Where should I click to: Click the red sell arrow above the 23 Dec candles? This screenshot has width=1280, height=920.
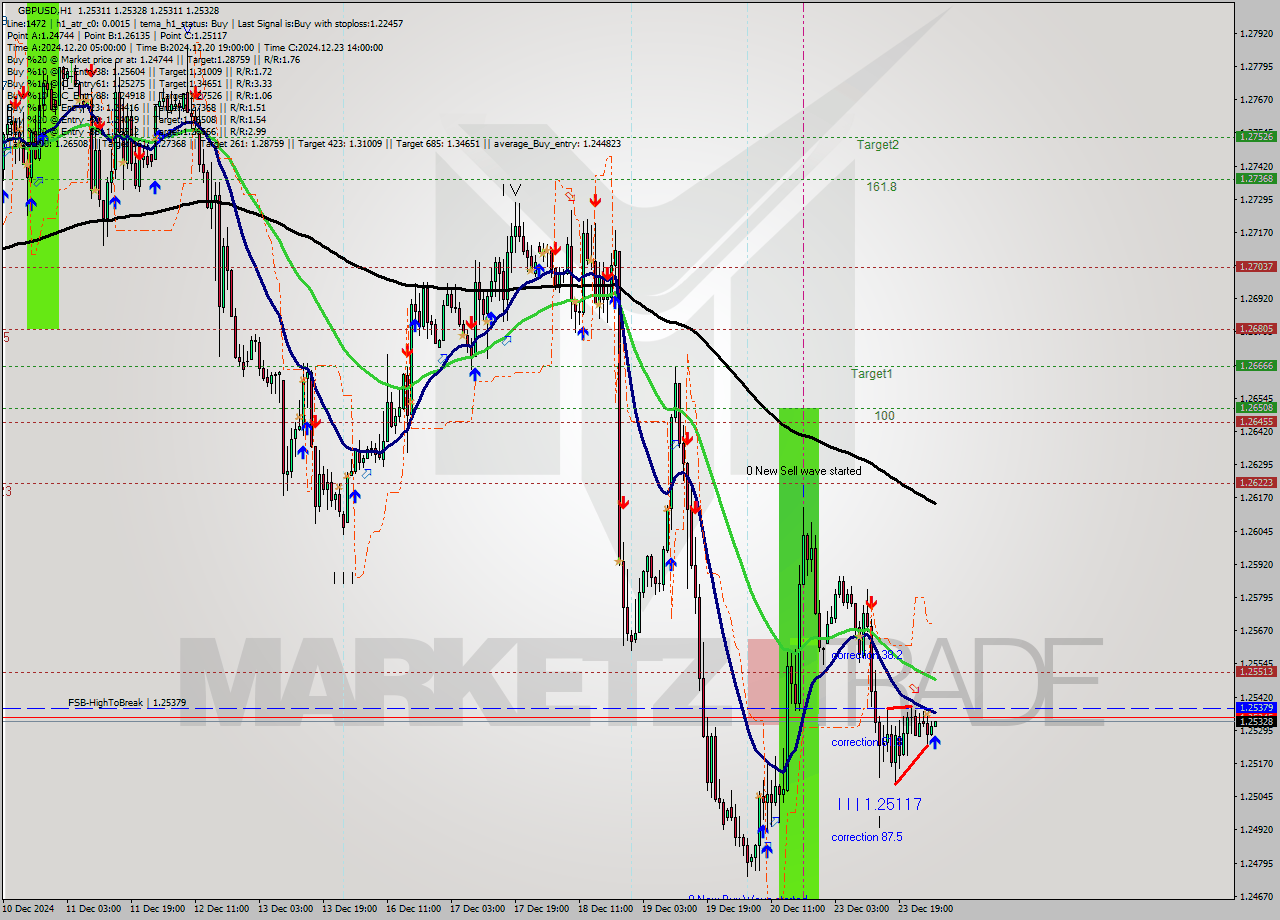coord(872,602)
